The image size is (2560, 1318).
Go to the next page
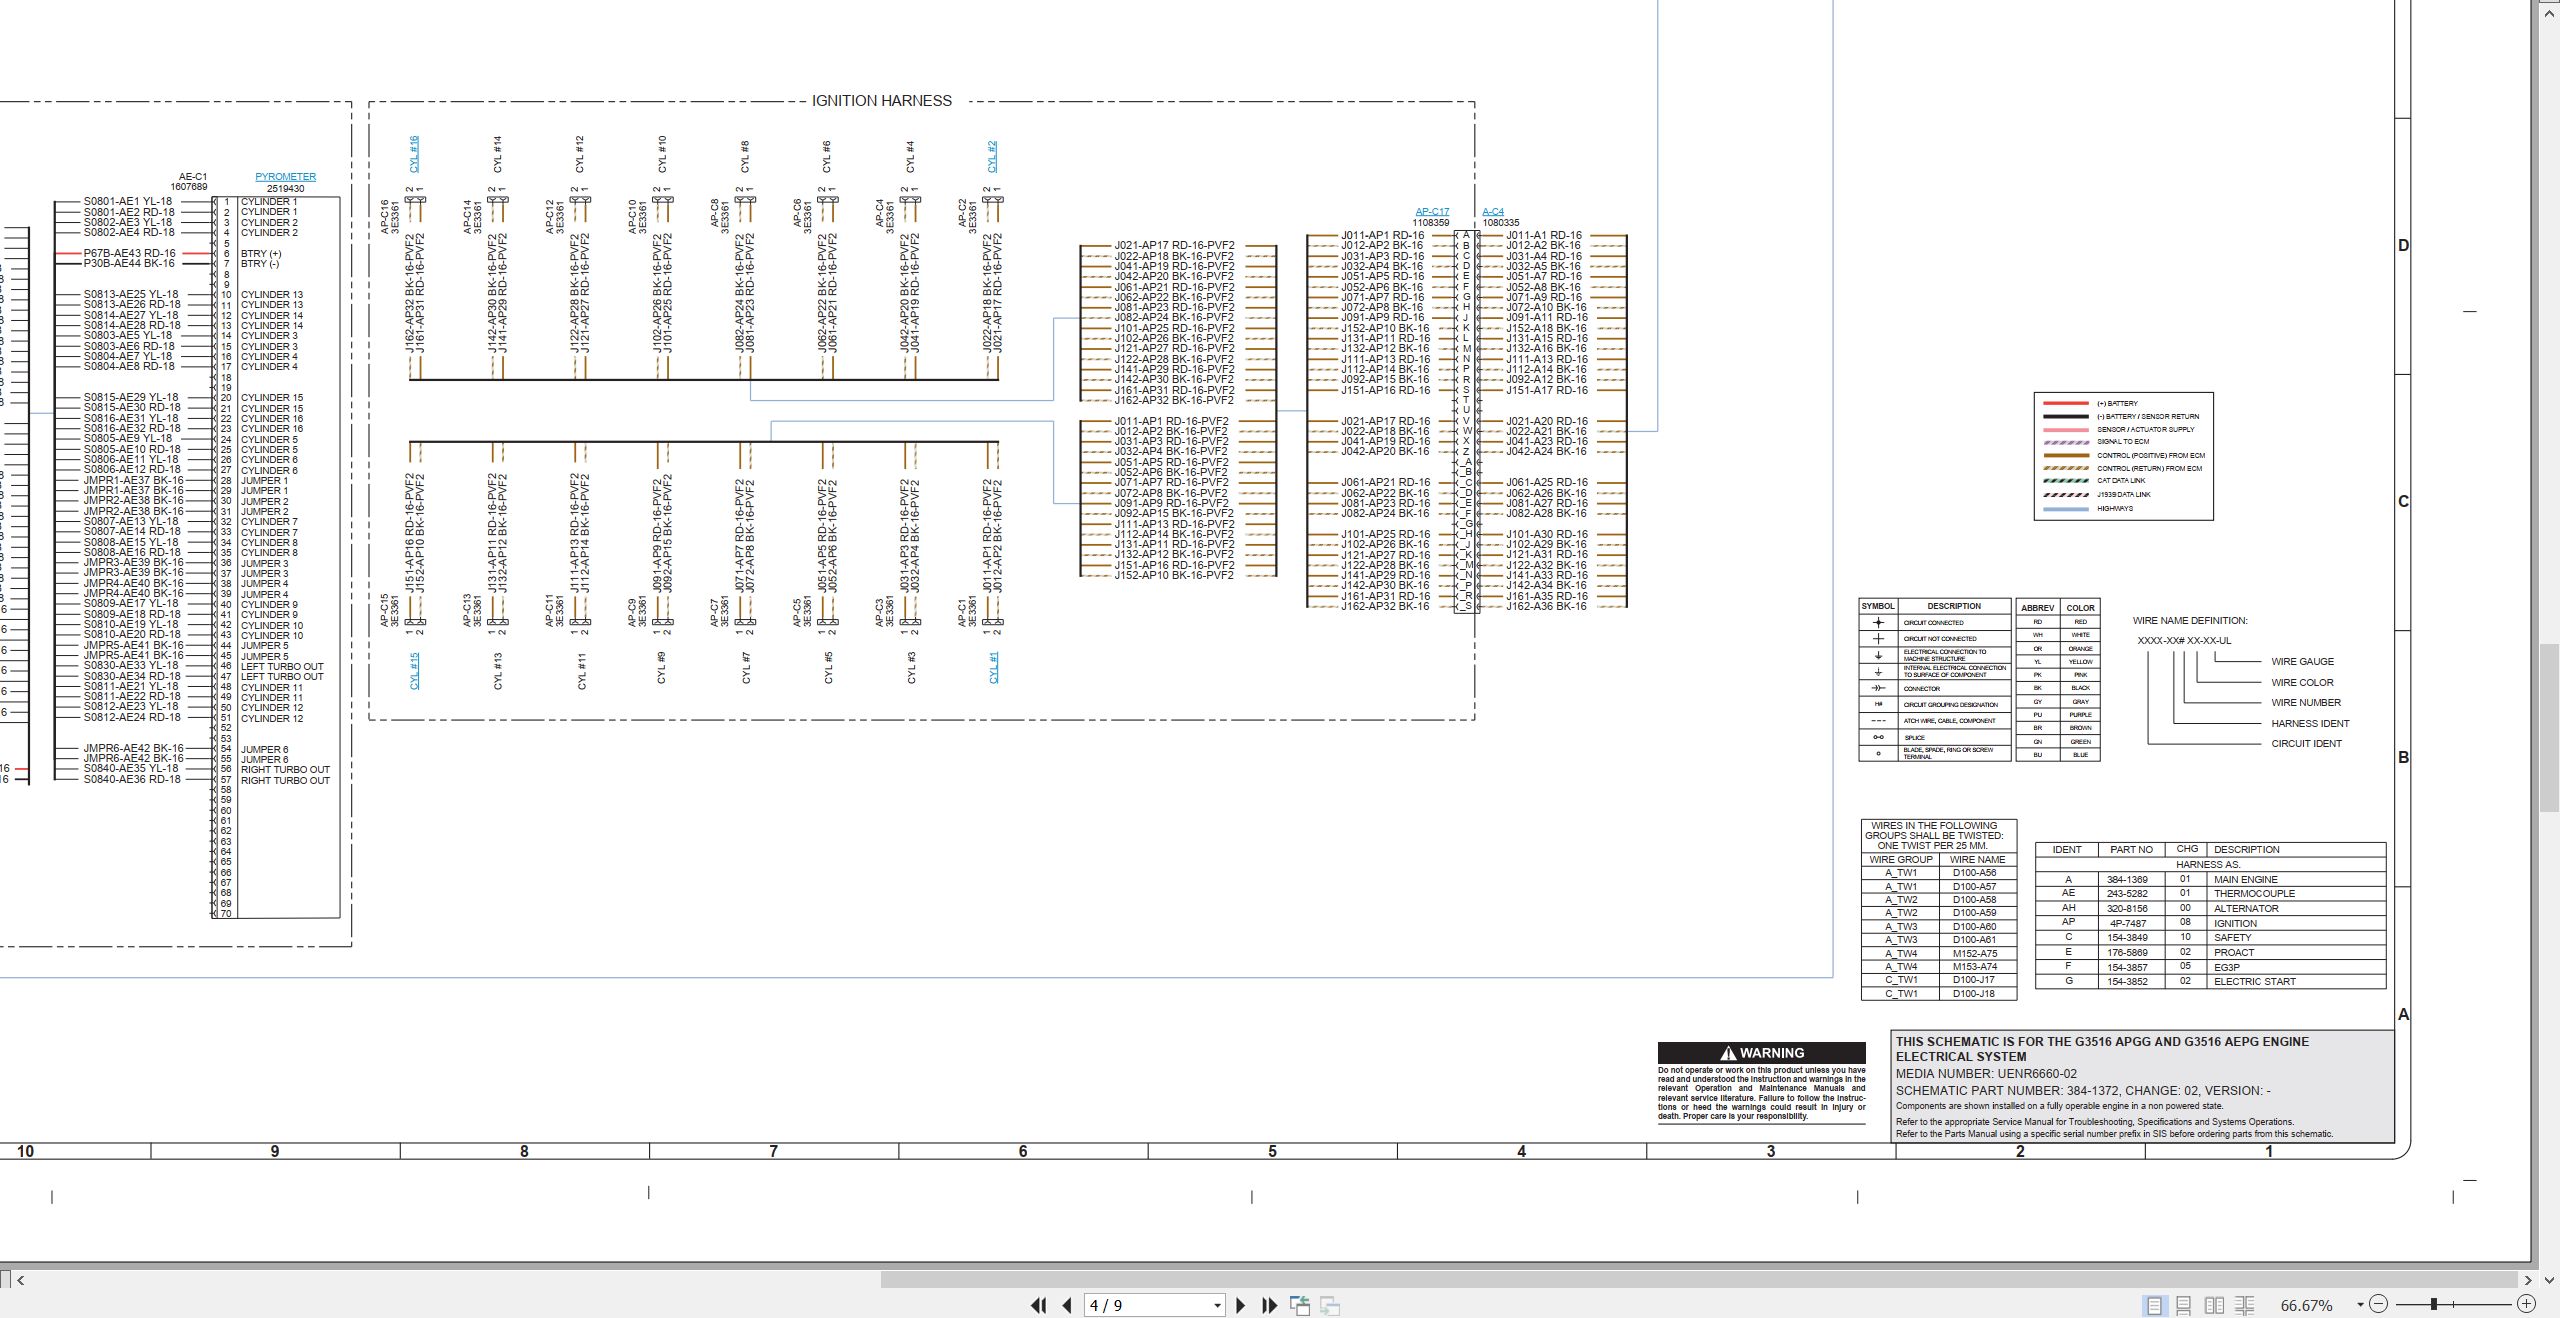(1241, 1305)
